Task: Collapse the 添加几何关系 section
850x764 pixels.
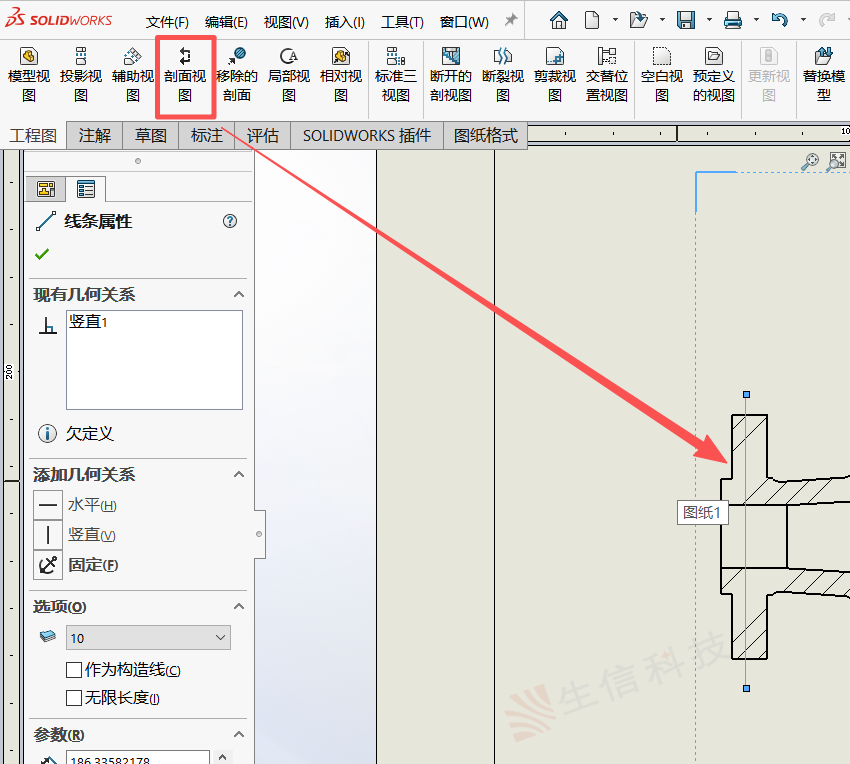Action: pos(239,474)
